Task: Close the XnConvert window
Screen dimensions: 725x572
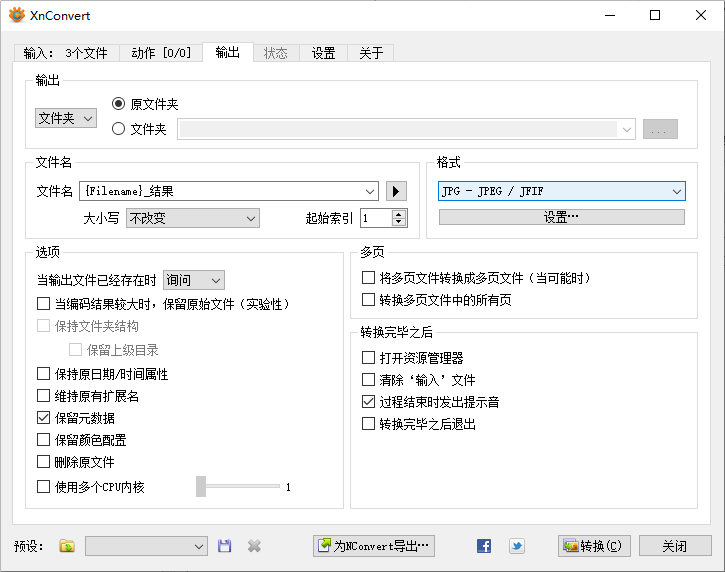Action: coord(700,15)
